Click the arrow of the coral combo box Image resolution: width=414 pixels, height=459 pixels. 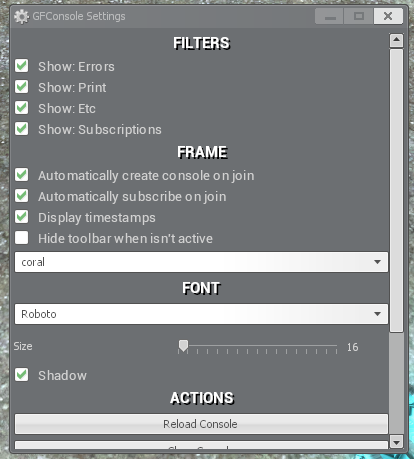click(377, 262)
